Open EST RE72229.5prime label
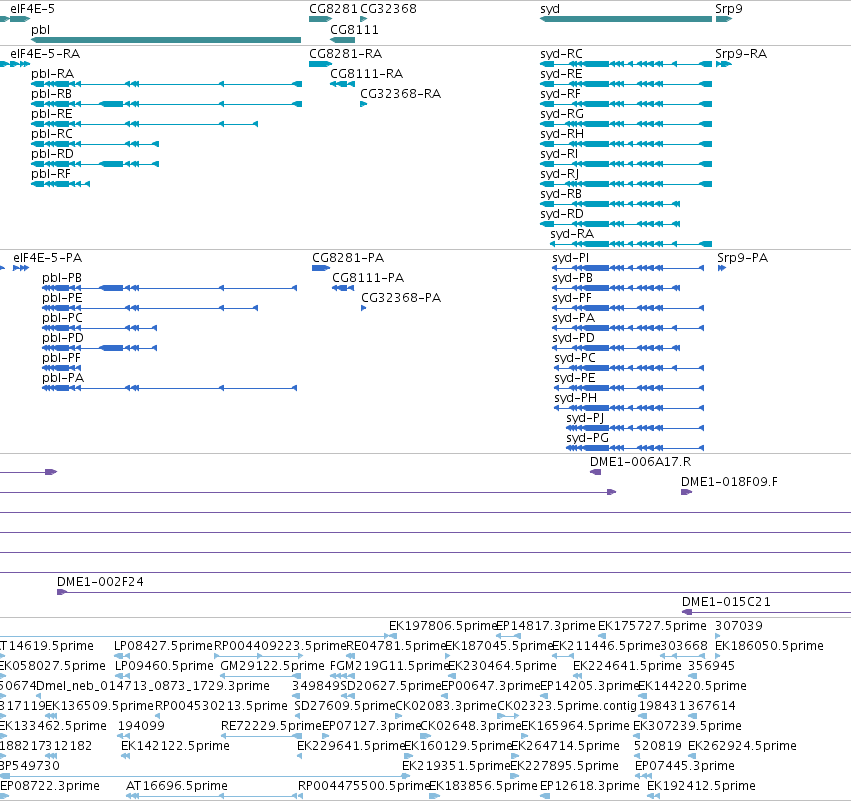Viewport: 851px width, 801px height. pyautogui.click(x=271, y=726)
